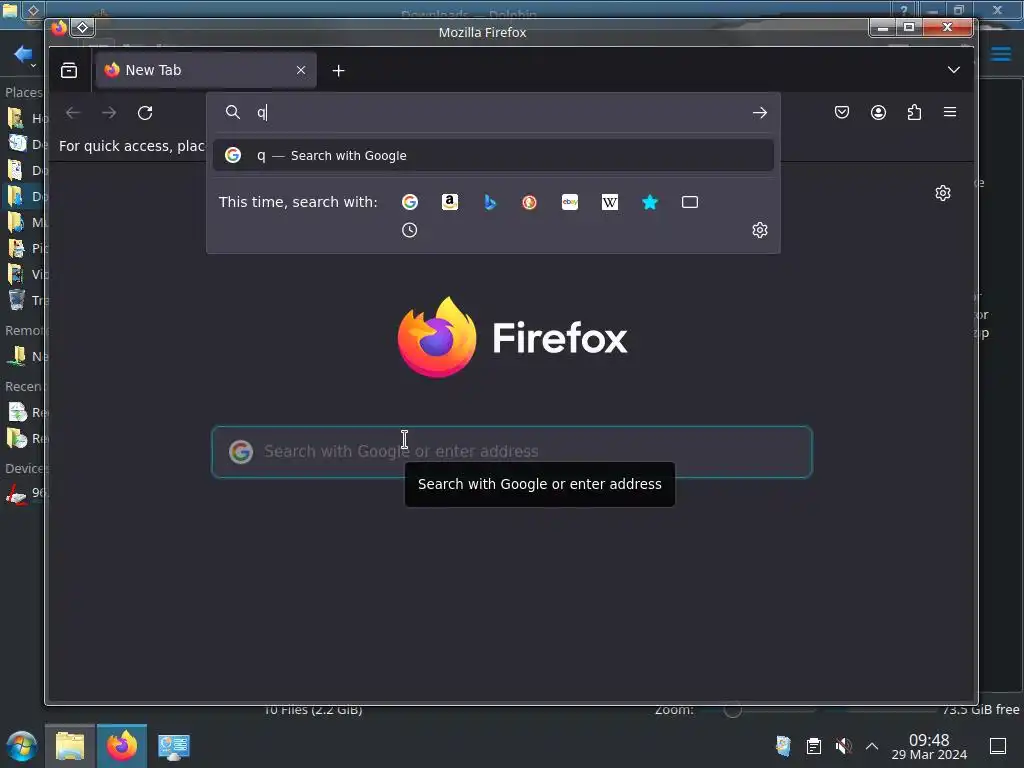1024x768 pixels.
Task: Click the New Tab page search box
Action: pos(512,452)
